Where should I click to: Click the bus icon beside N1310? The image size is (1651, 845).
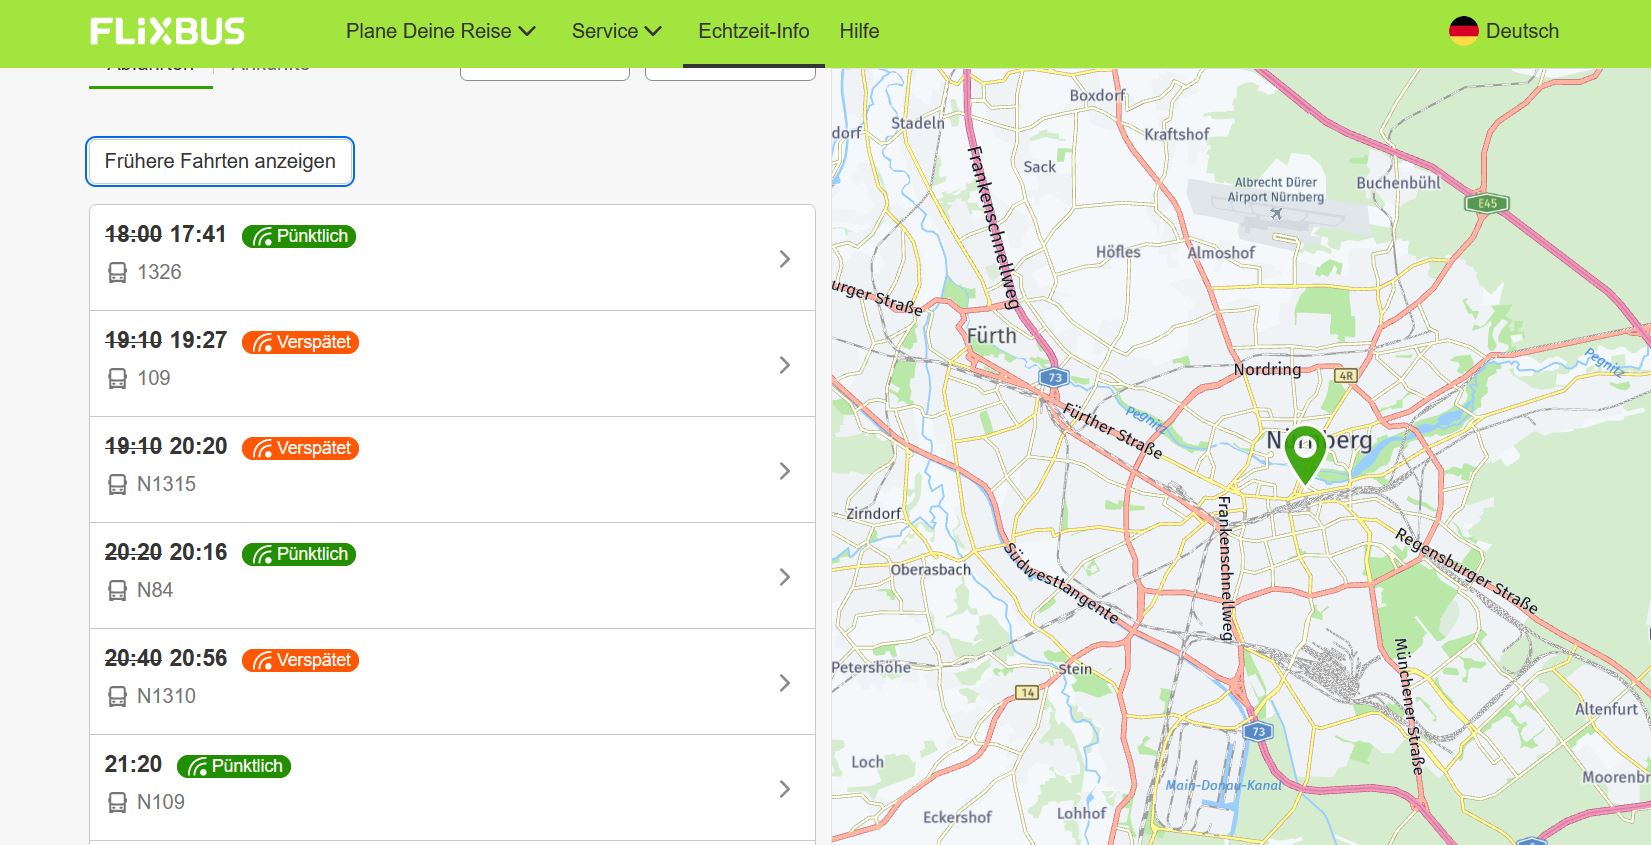click(x=117, y=696)
